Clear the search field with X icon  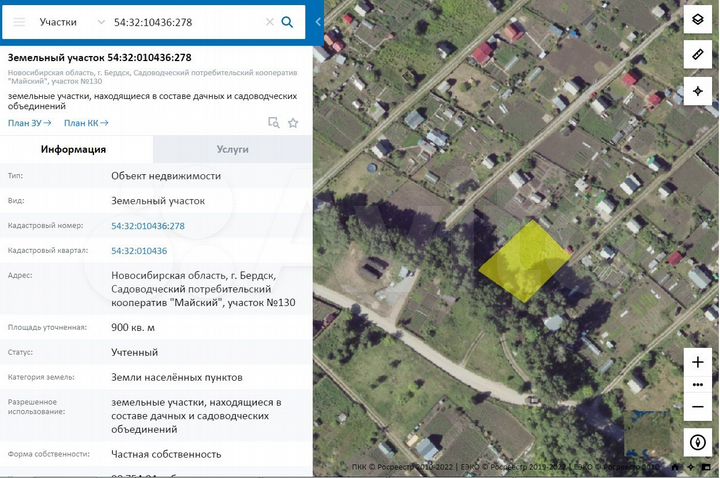[269, 21]
